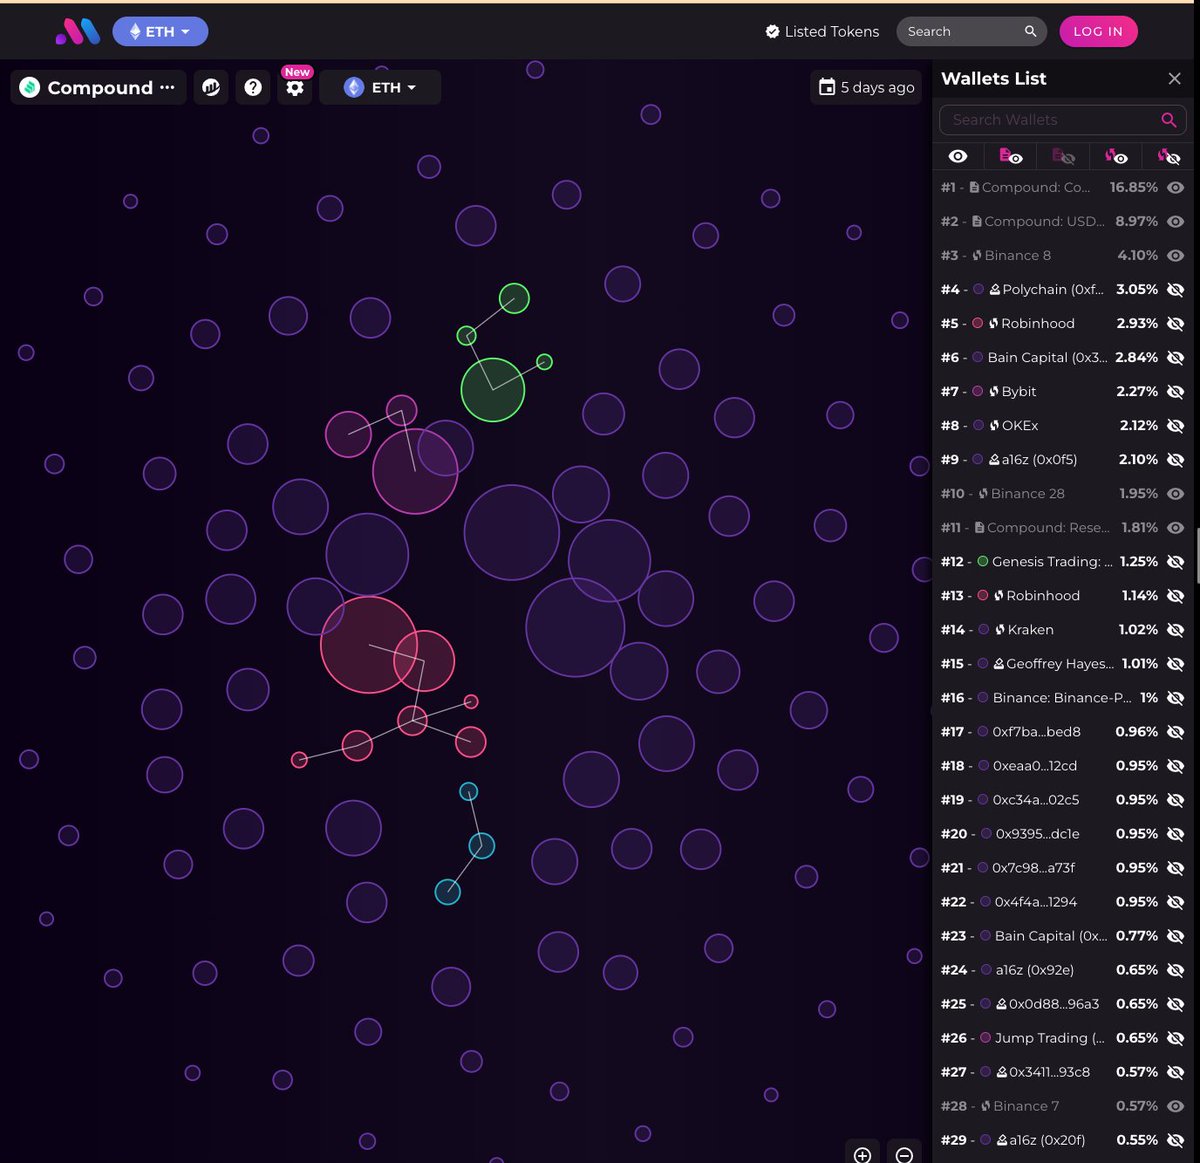1200x1163 pixels.
Task: Toggle visibility of #28 Binance 7 wallet
Action: pos(1176,1106)
